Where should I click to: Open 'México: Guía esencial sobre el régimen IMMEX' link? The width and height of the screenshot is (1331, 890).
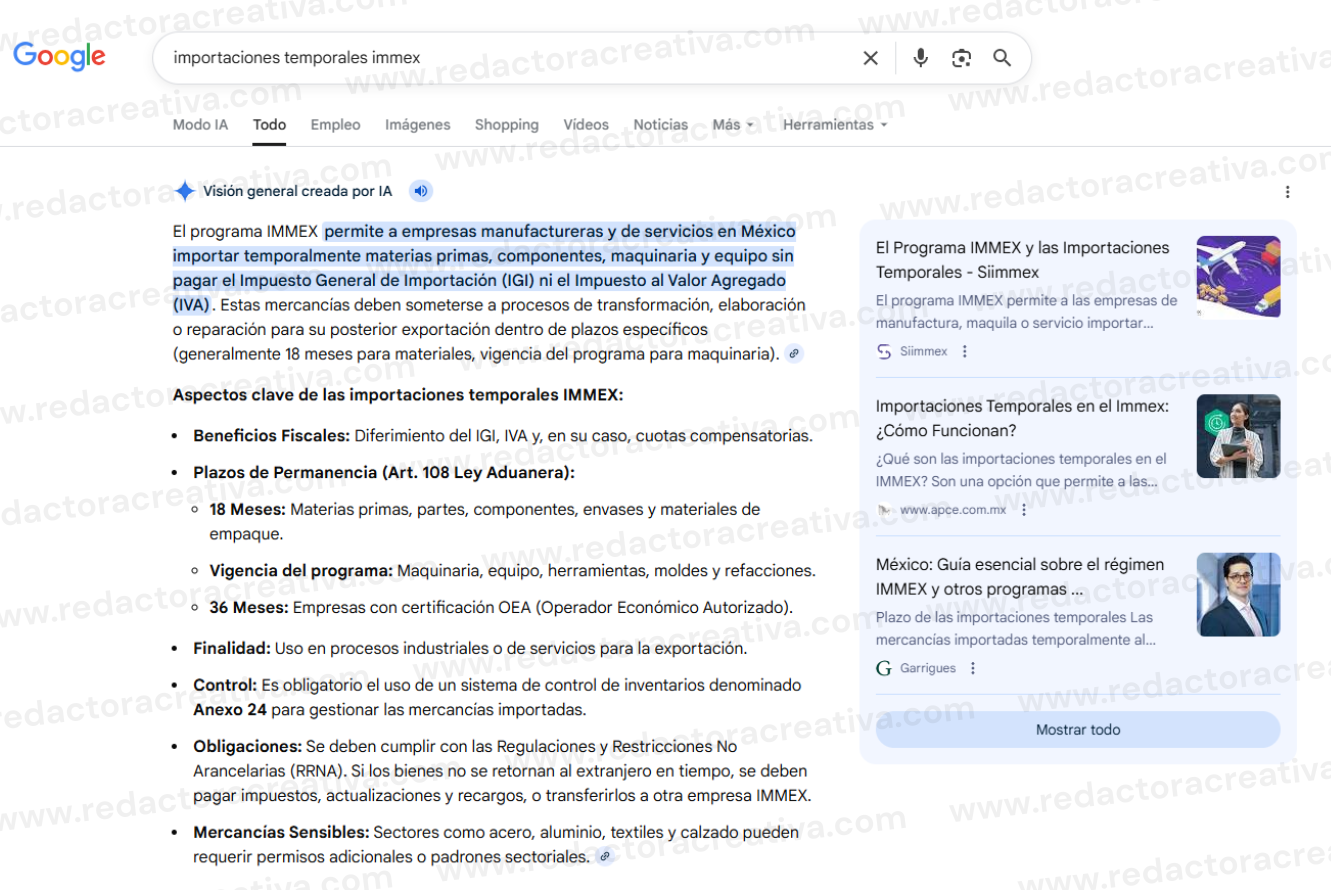(1020, 577)
